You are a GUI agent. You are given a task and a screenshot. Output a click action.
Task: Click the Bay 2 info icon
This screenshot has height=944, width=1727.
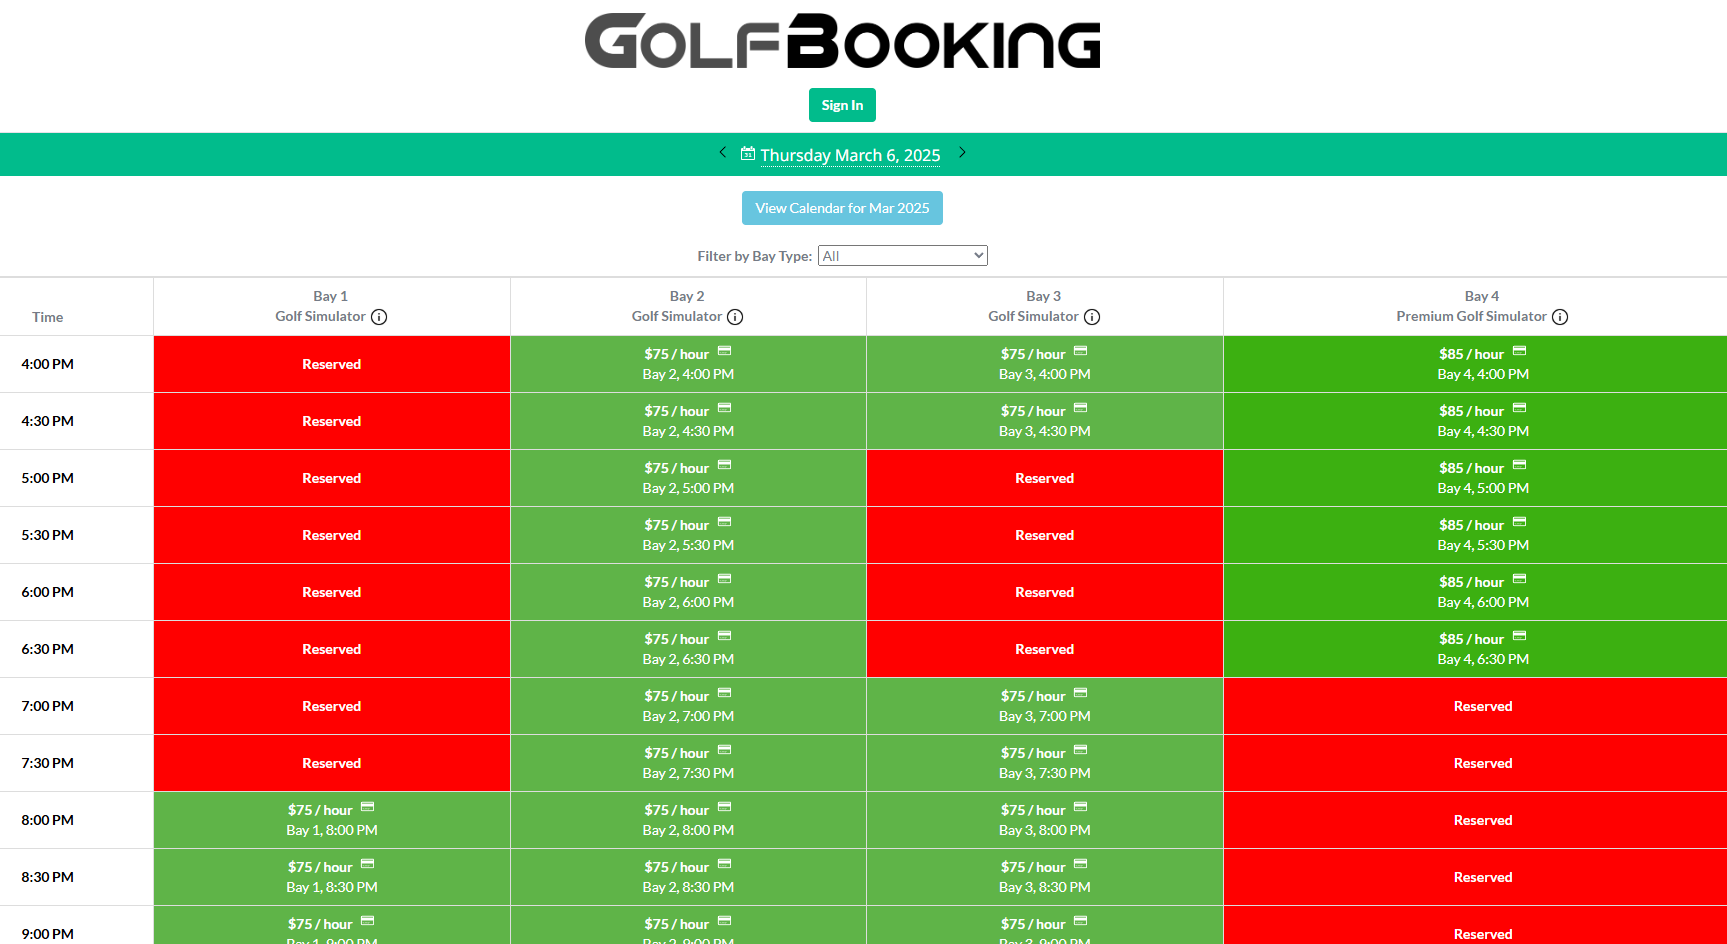(735, 317)
